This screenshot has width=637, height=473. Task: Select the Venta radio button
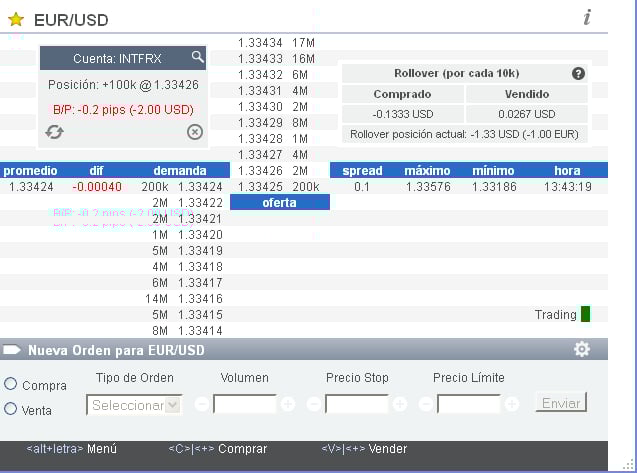(x=11, y=409)
